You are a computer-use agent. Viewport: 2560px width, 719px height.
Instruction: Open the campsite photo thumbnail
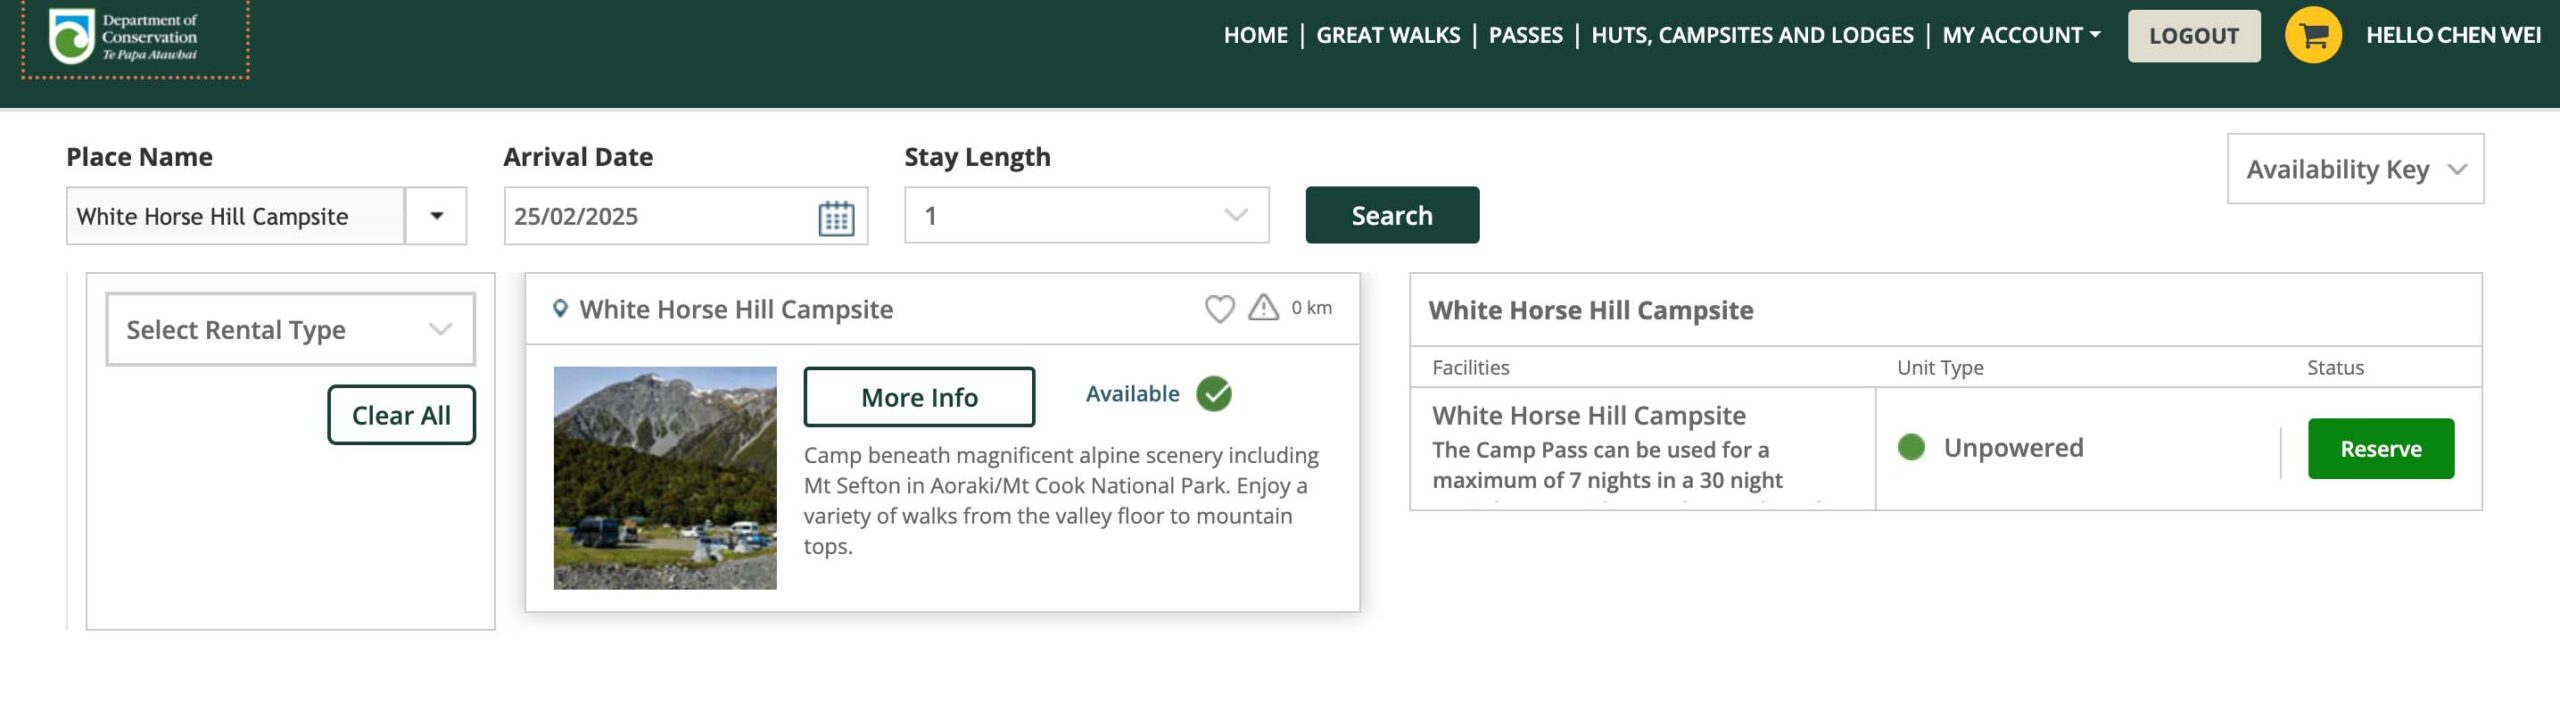665,478
